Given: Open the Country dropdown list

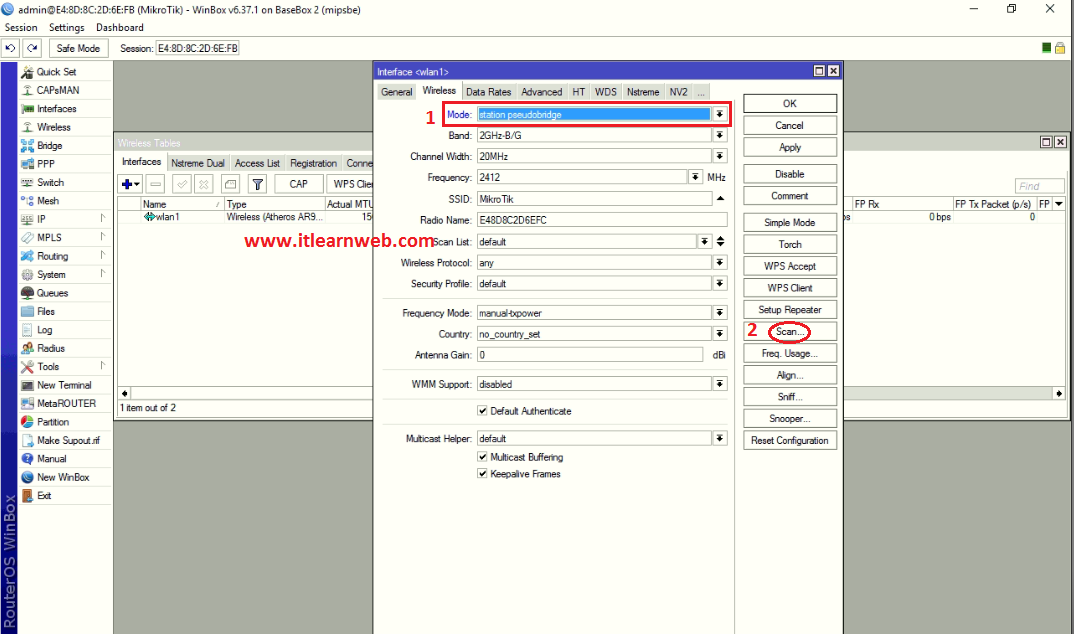Looking at the screenshot, I should pos(719,332).
